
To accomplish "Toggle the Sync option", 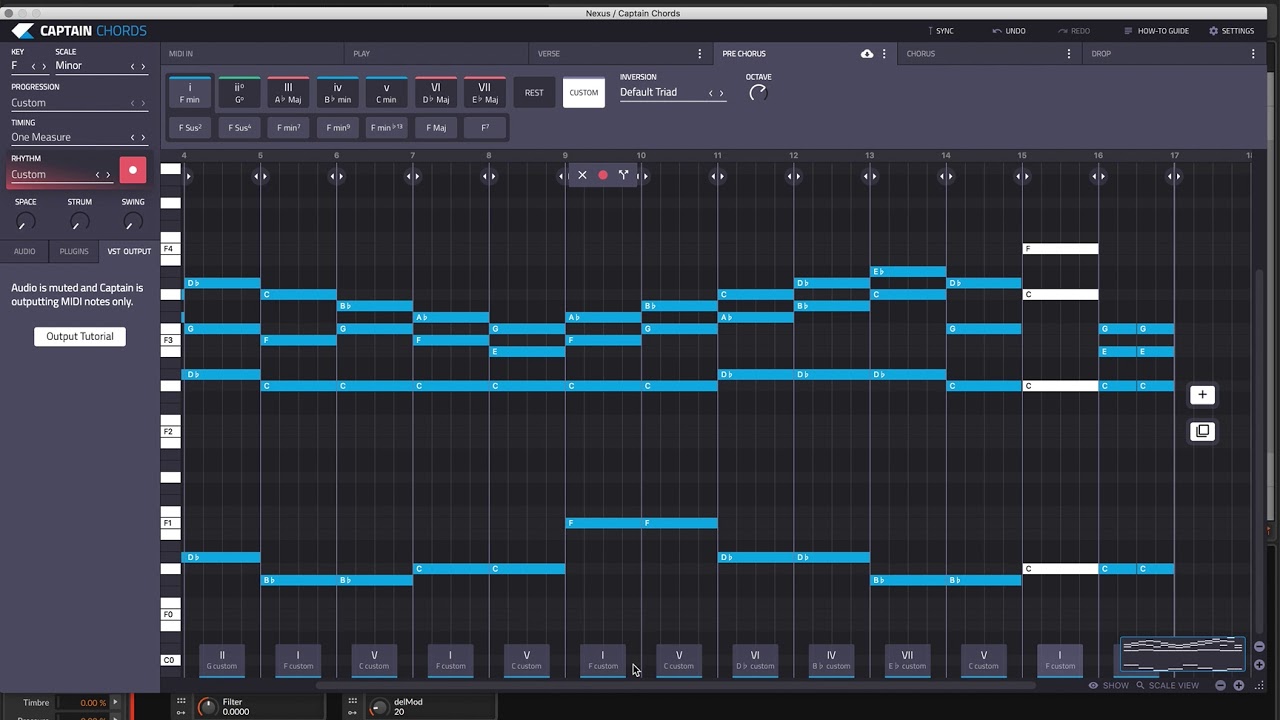I will (x=940, y=31).
